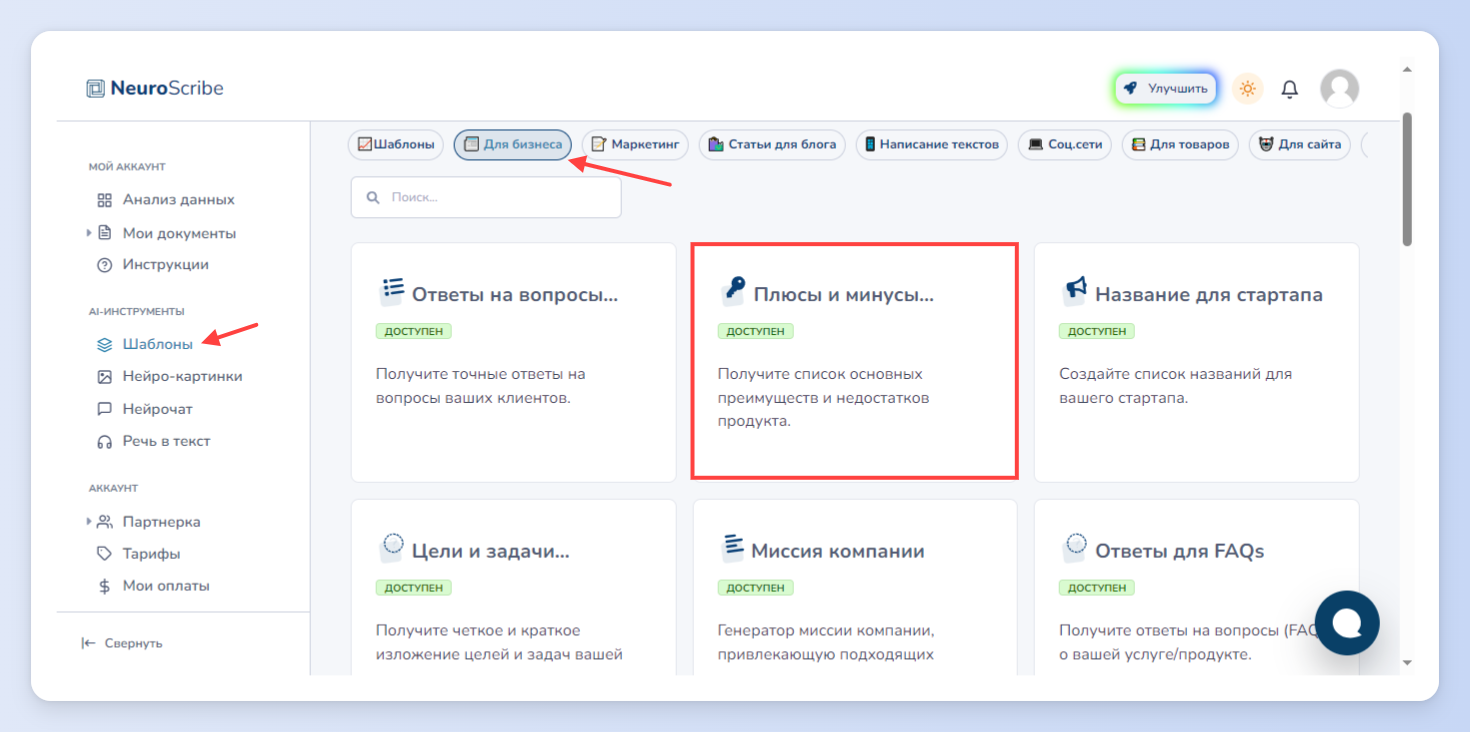Click the lines icon on Миссия компании card
Screen dimensions: 1470x732
[734, 547]
